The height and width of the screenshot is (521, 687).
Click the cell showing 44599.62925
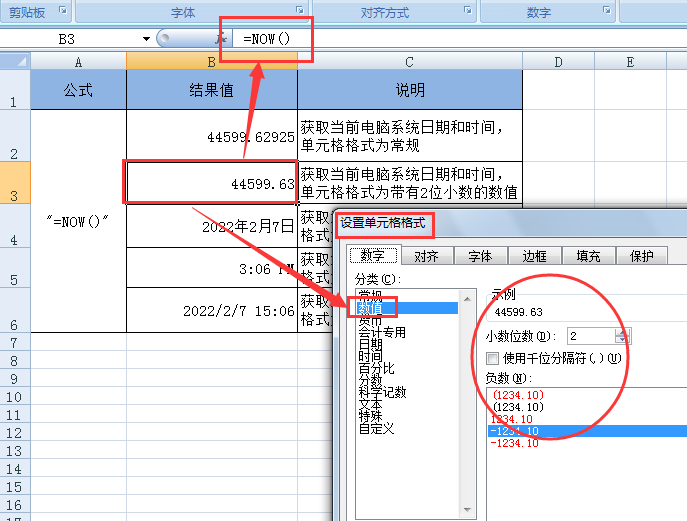212,135
